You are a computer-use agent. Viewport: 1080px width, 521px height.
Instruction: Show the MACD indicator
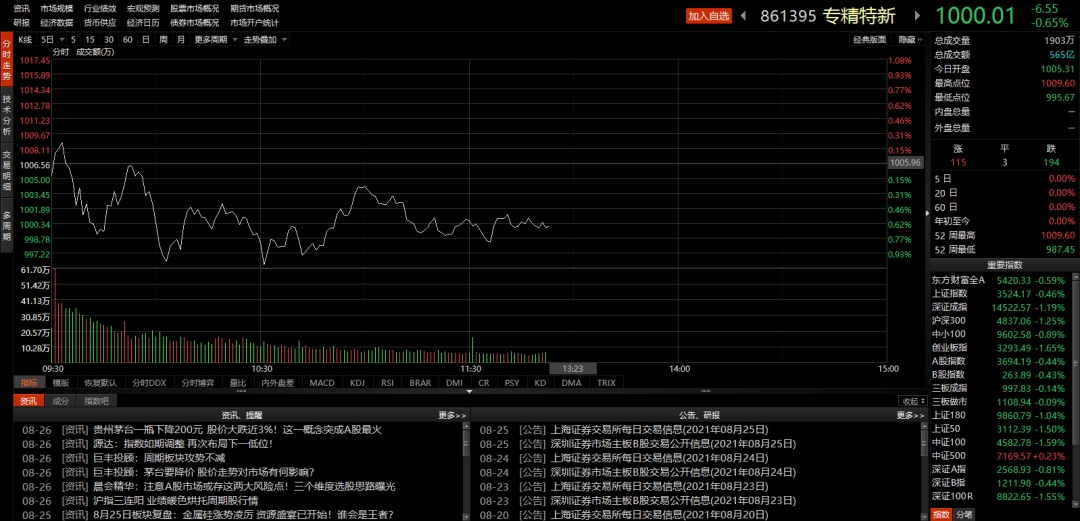pos(322,382)
